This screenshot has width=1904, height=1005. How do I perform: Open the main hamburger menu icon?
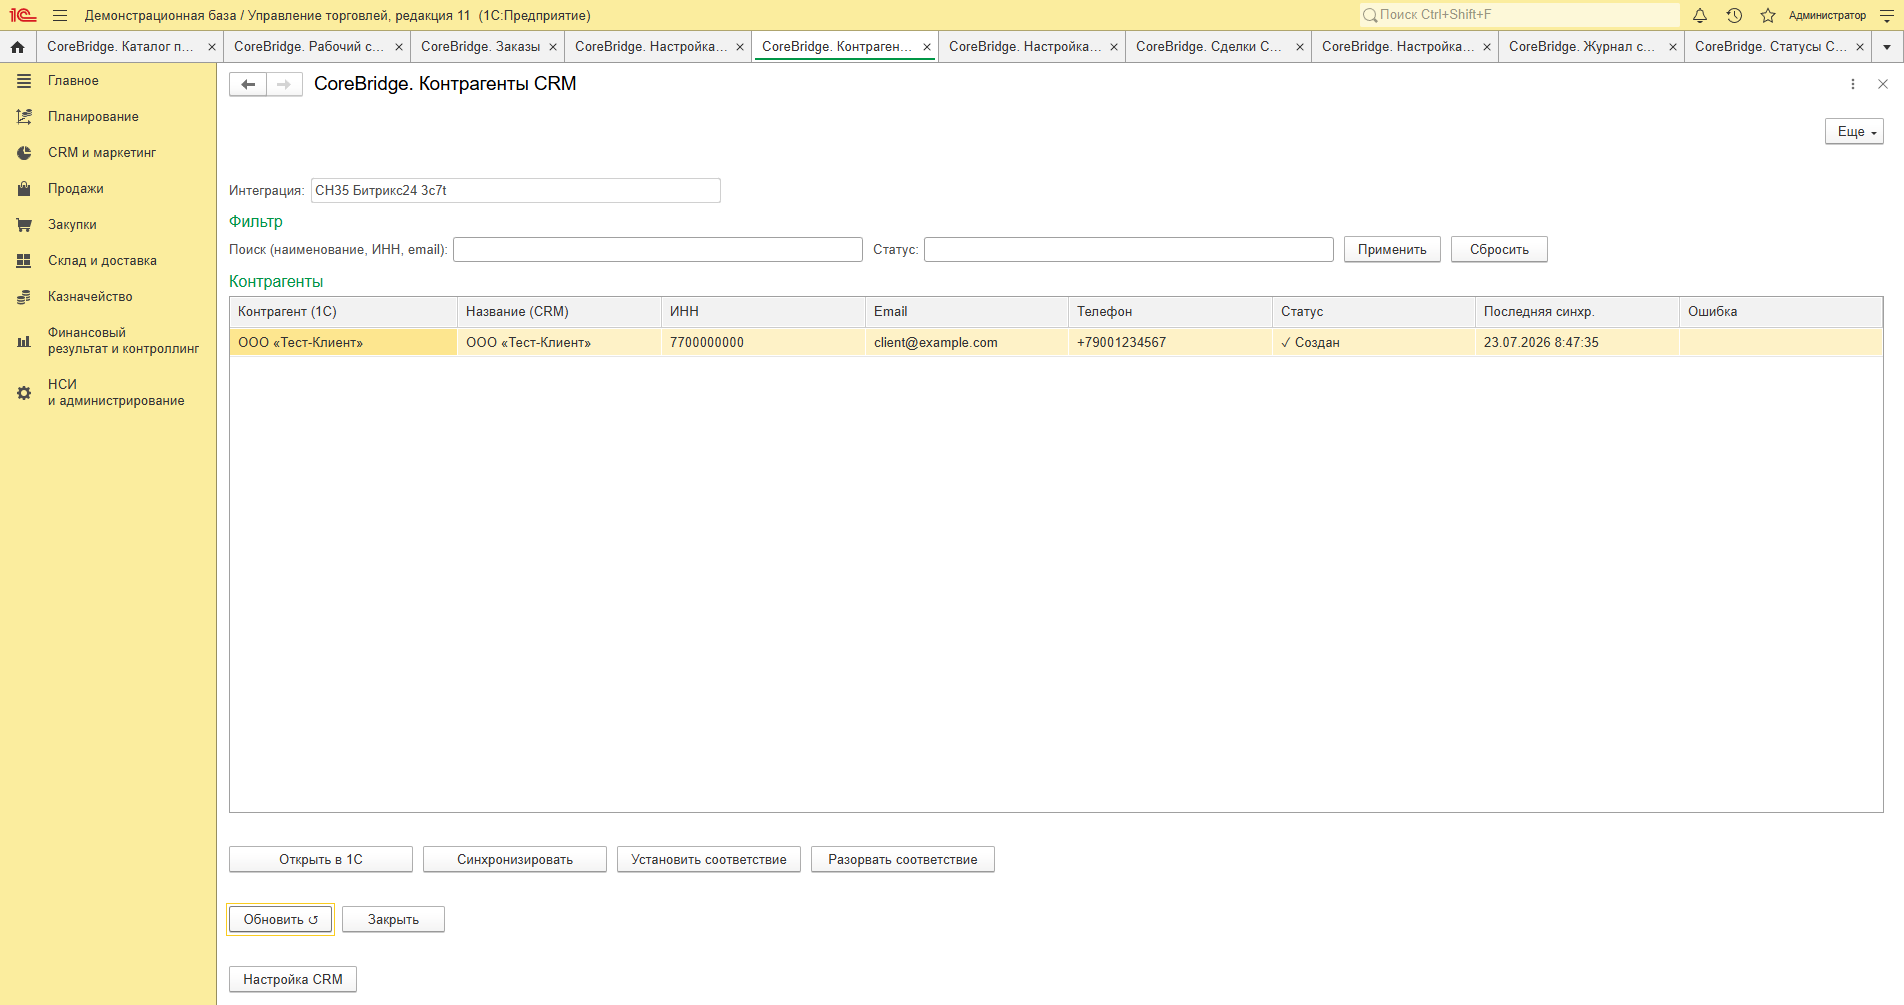pyautogui.click(x=60, y=15)
